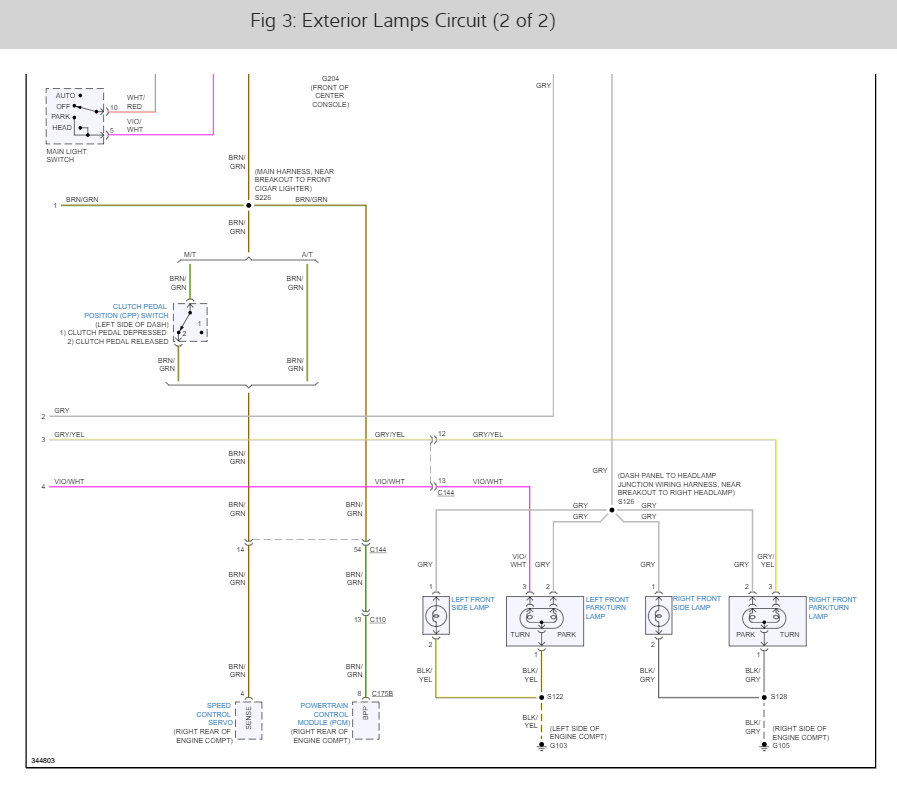
Task: Click the S122 splice dot
Action: tap(541, 697)
